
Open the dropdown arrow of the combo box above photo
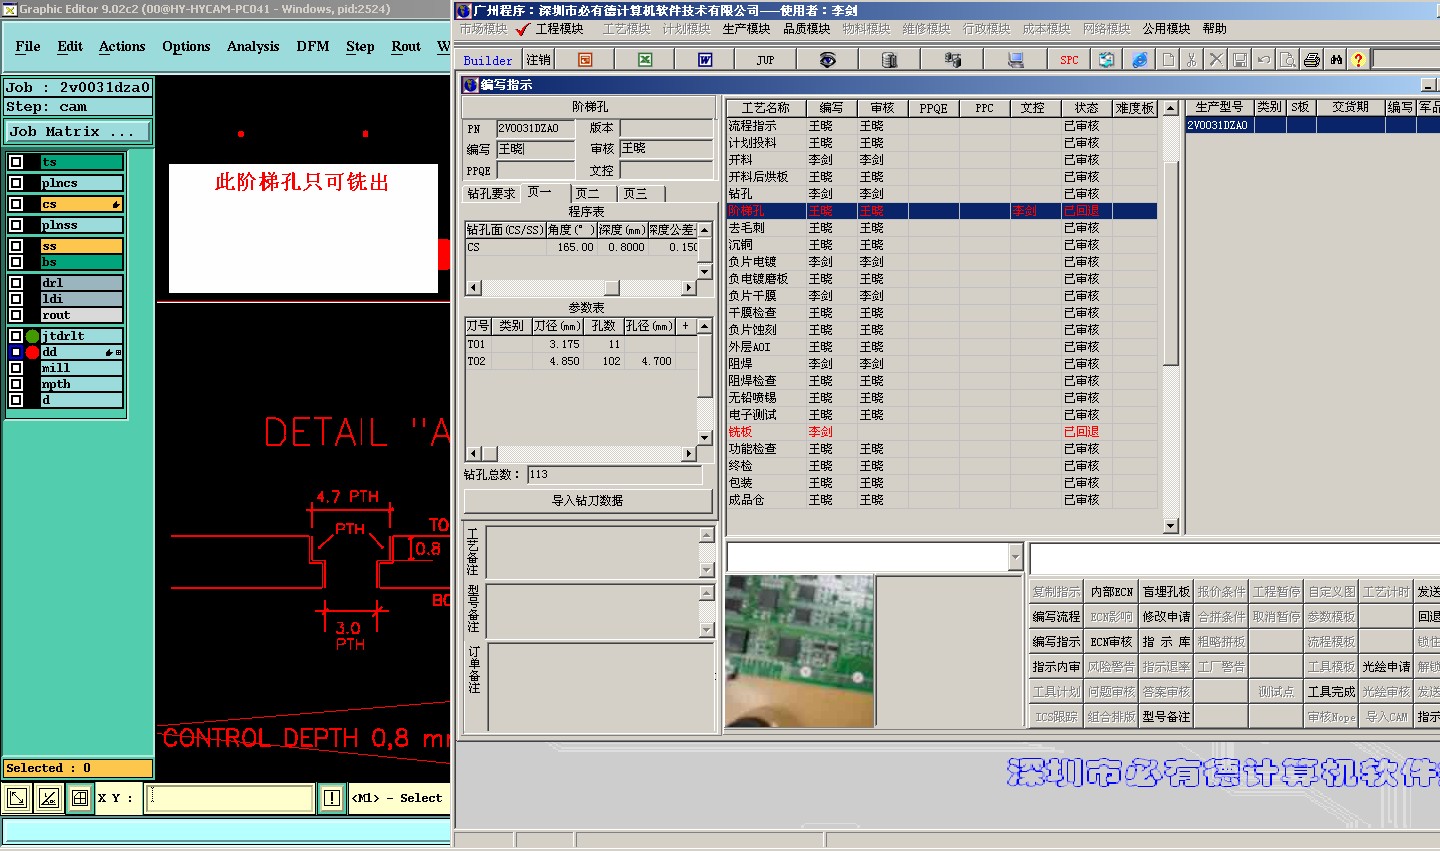click(1015, 557)
